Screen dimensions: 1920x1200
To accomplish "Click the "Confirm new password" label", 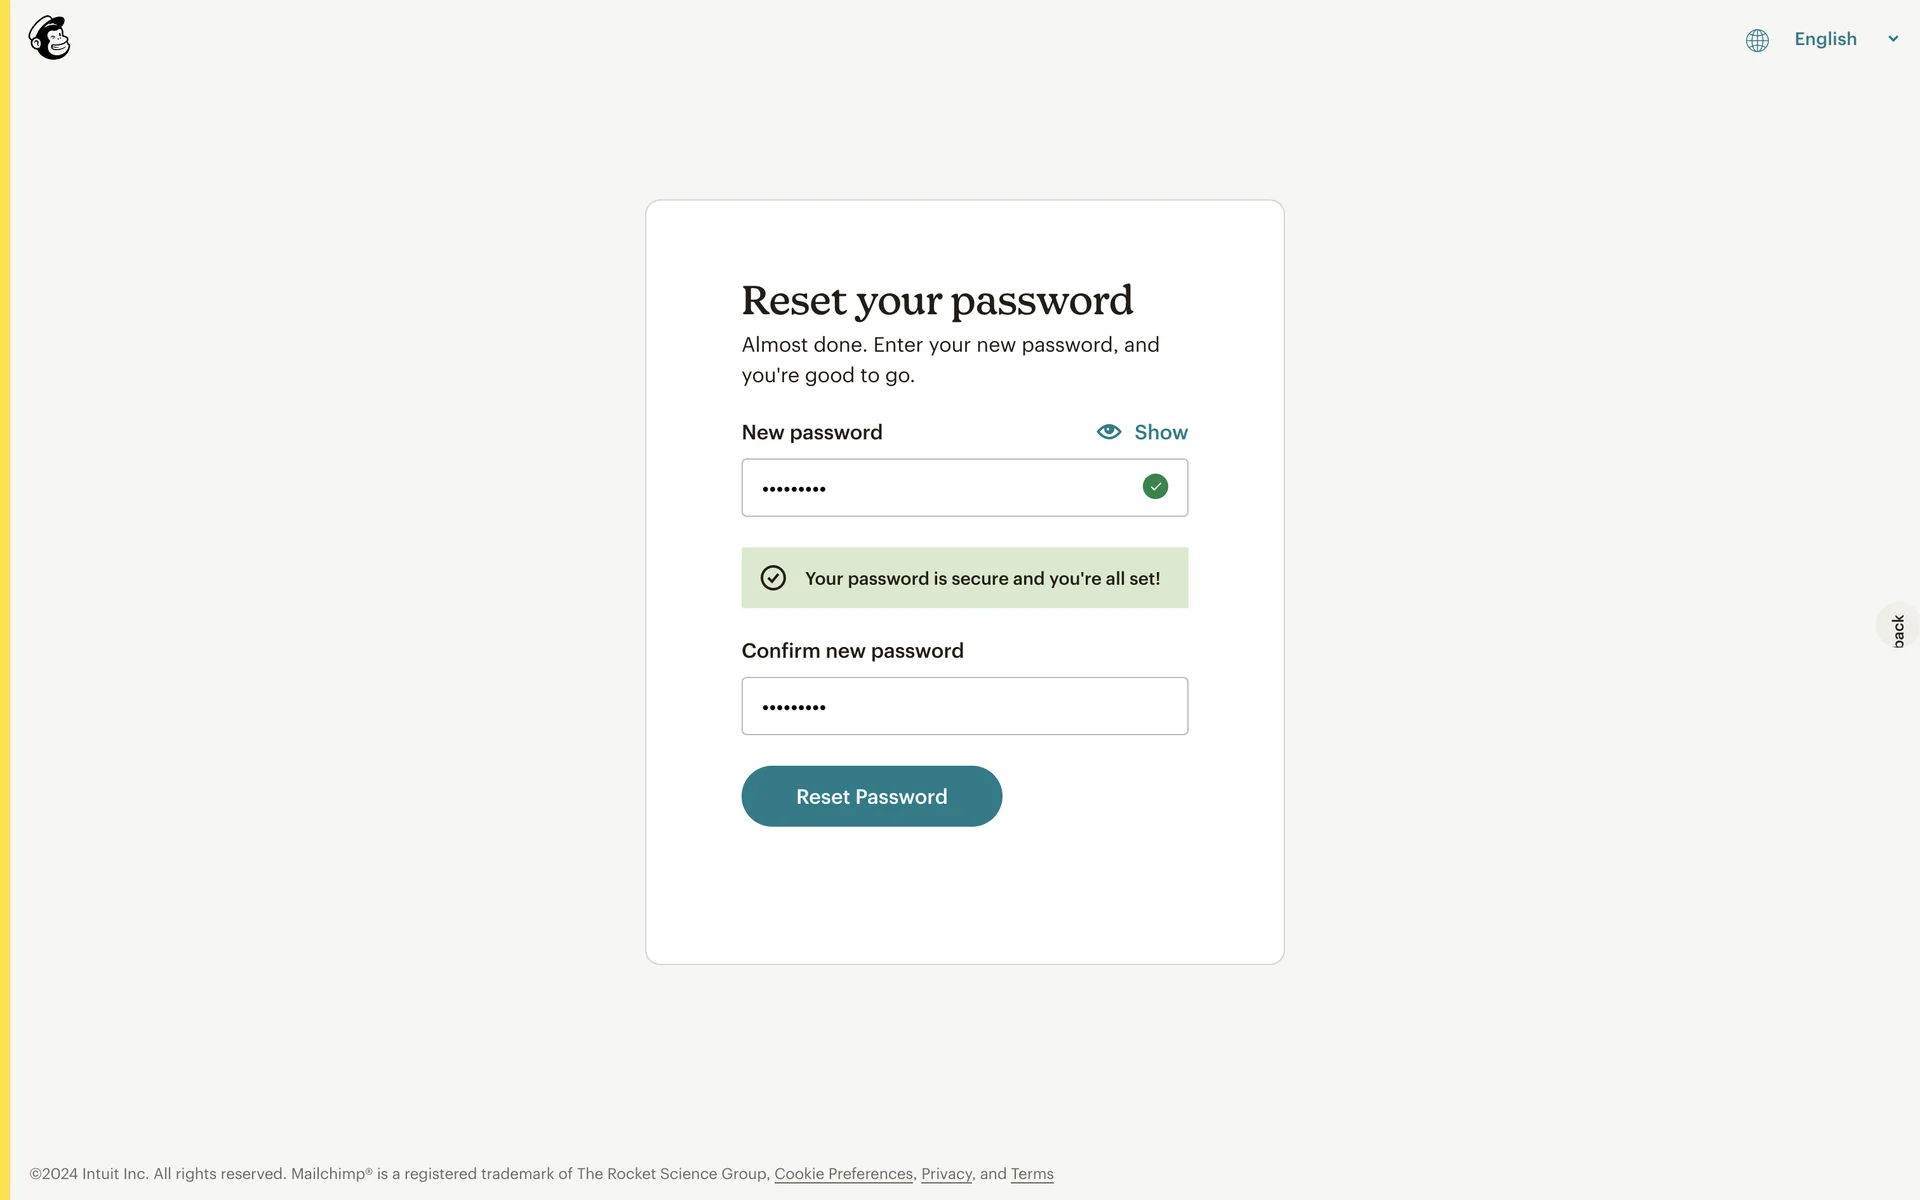I will [852, 651].
